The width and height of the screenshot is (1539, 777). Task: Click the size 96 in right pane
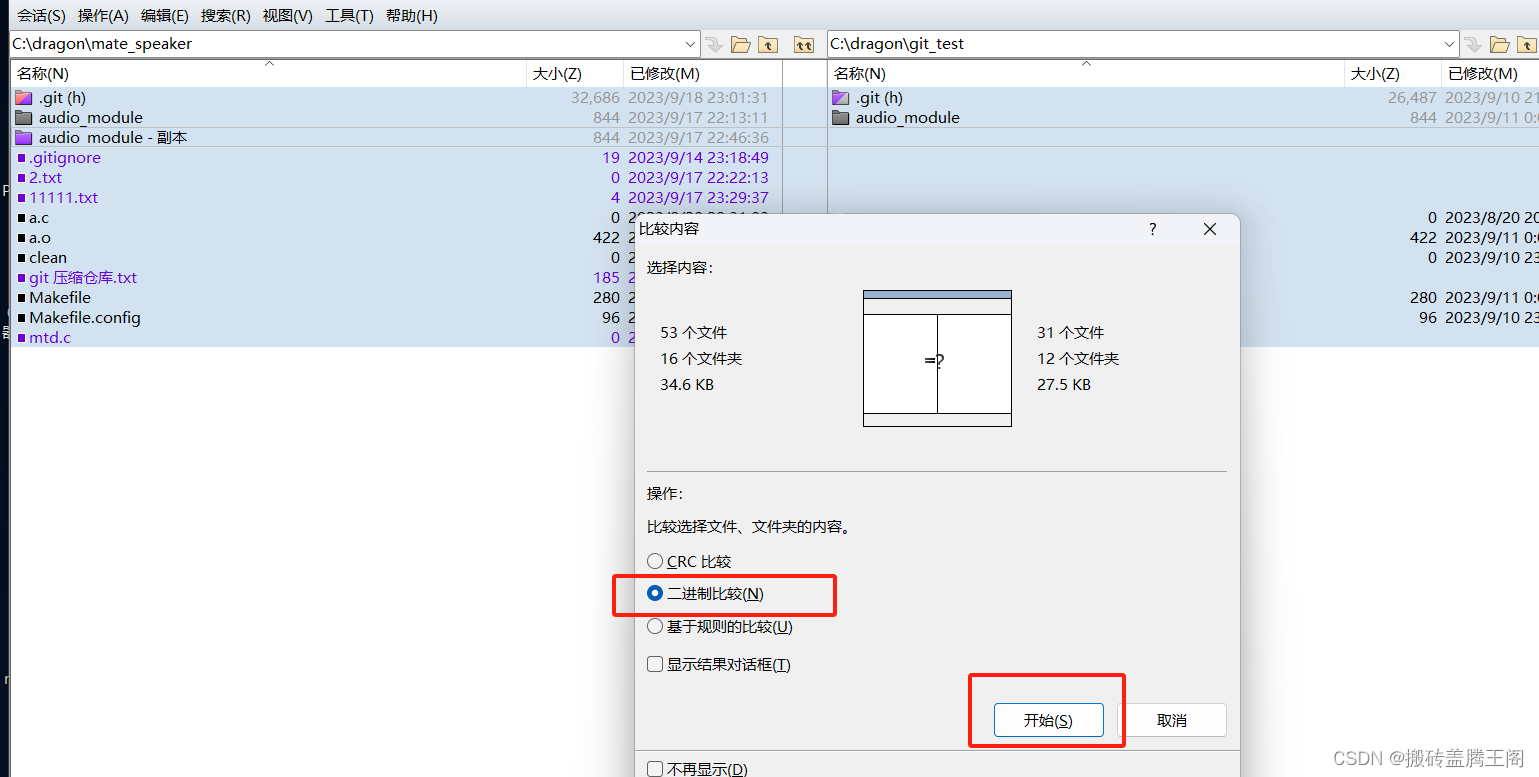[x=1428, y=317]
